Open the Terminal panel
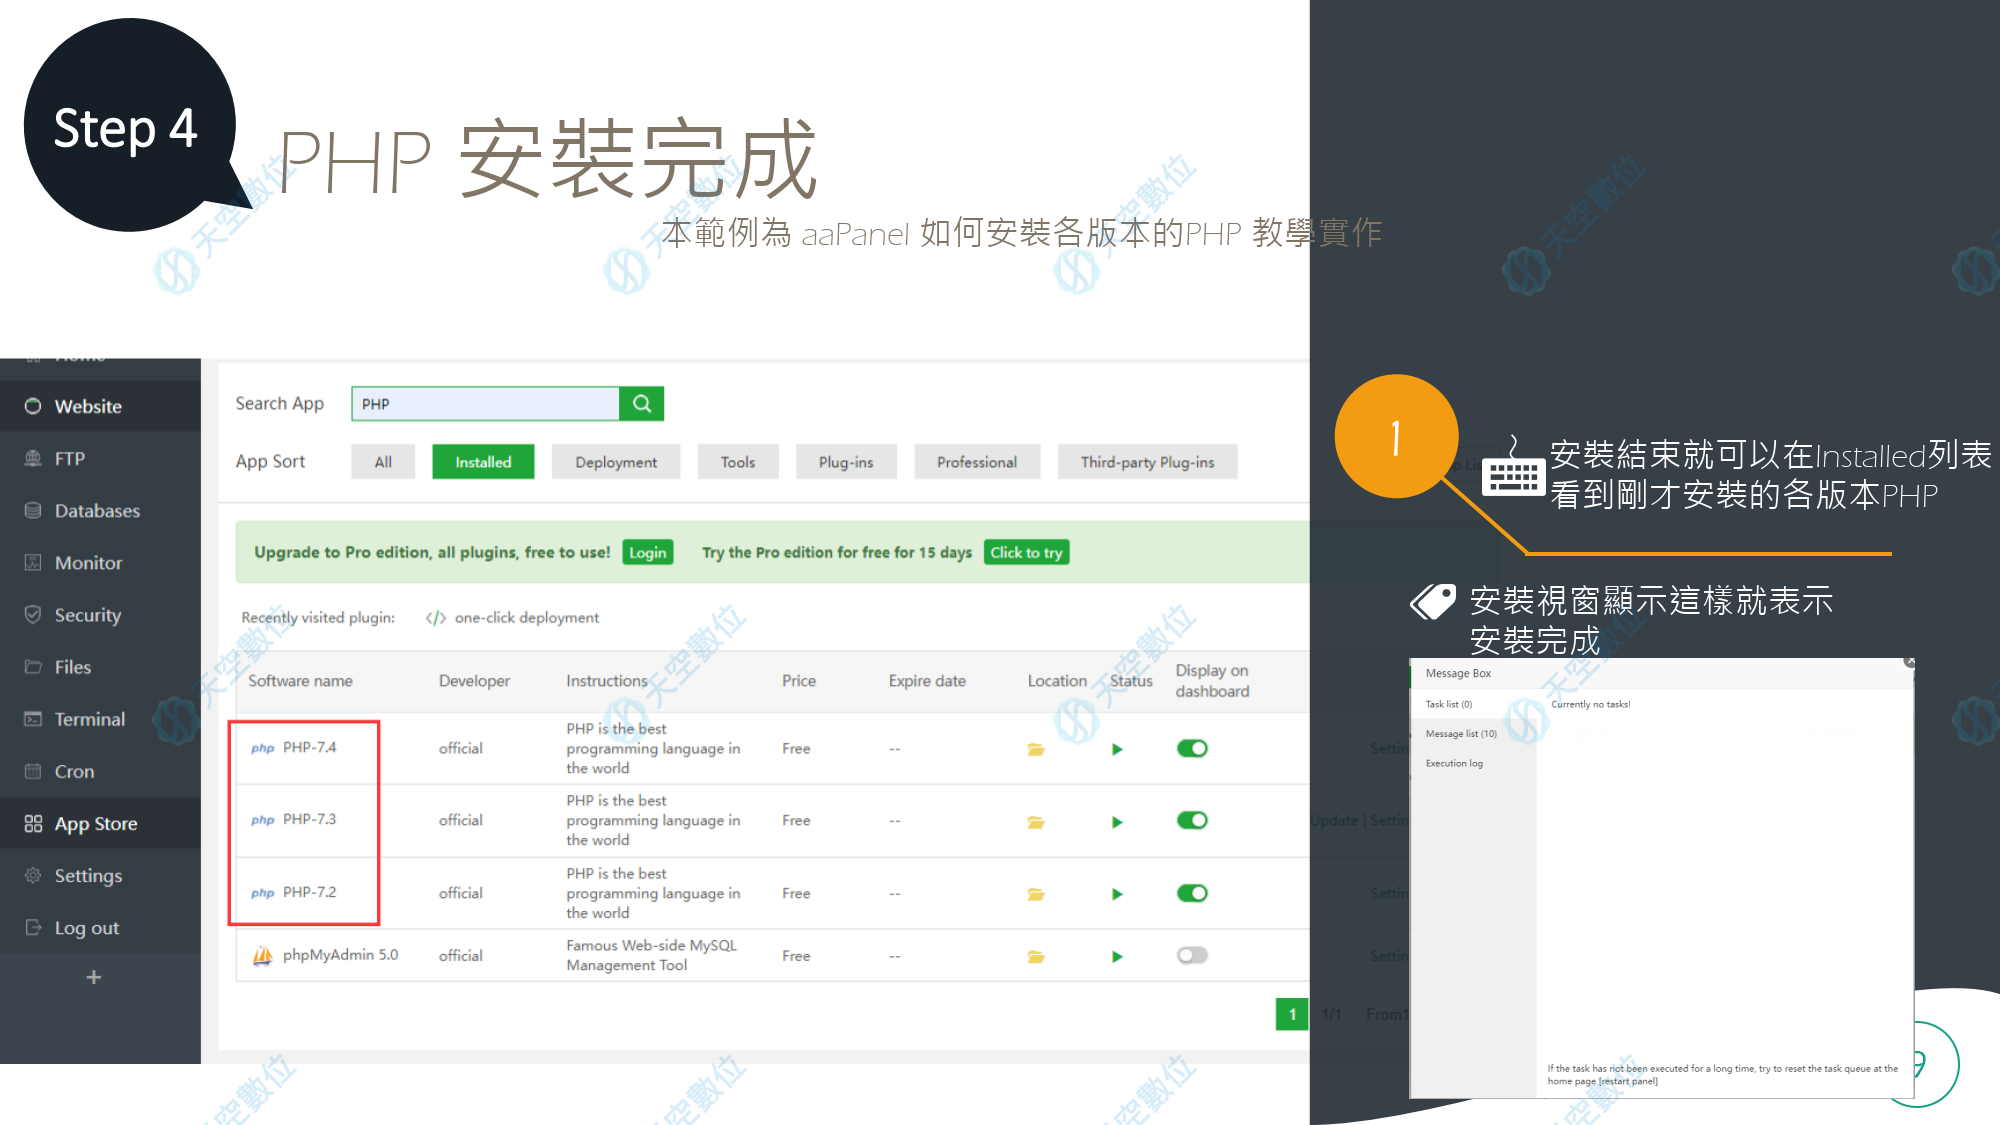 (x=90, y=718)
